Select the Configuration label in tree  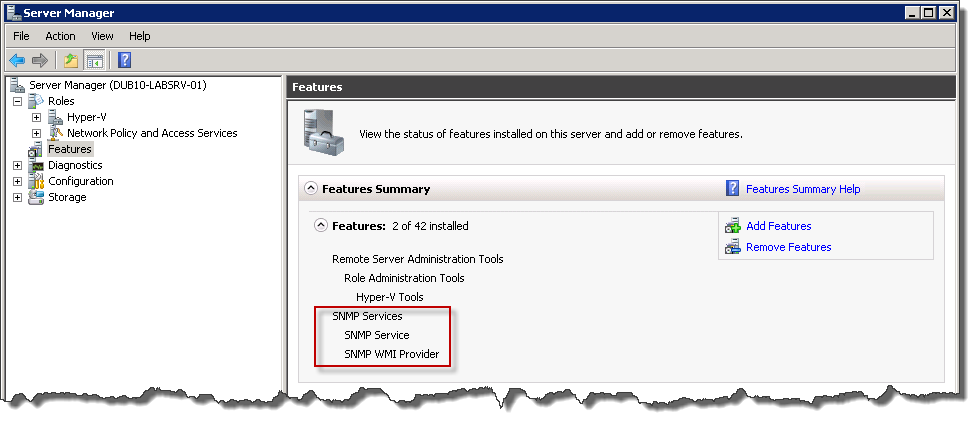point(81,181)
